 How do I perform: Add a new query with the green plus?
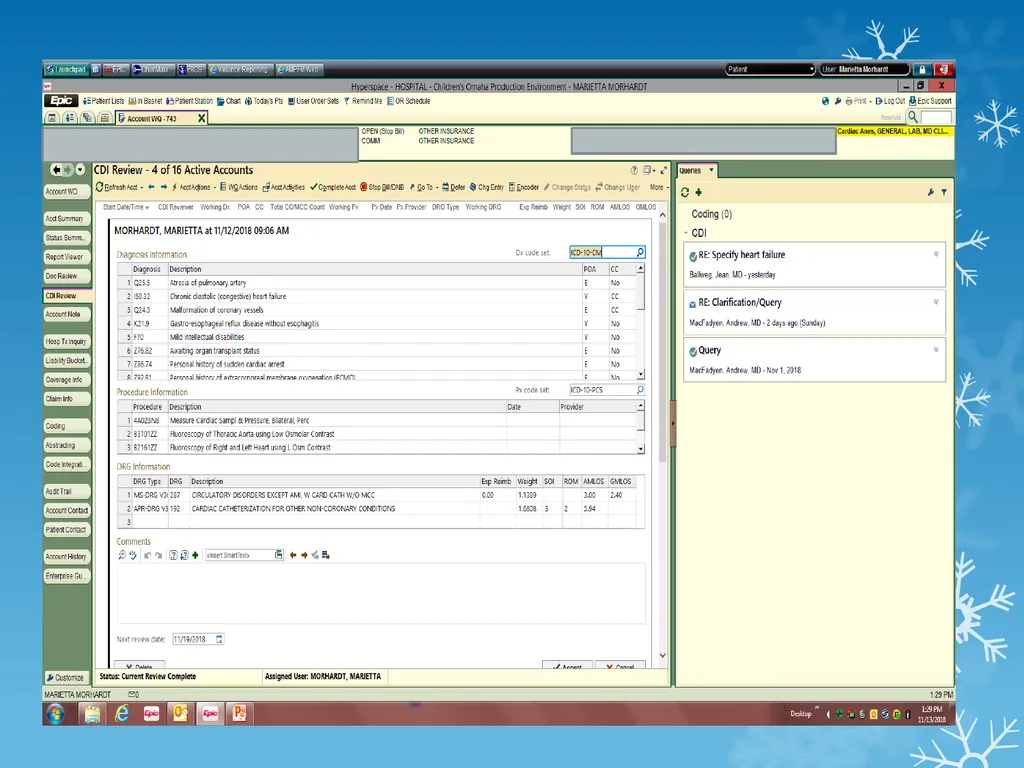699,192
